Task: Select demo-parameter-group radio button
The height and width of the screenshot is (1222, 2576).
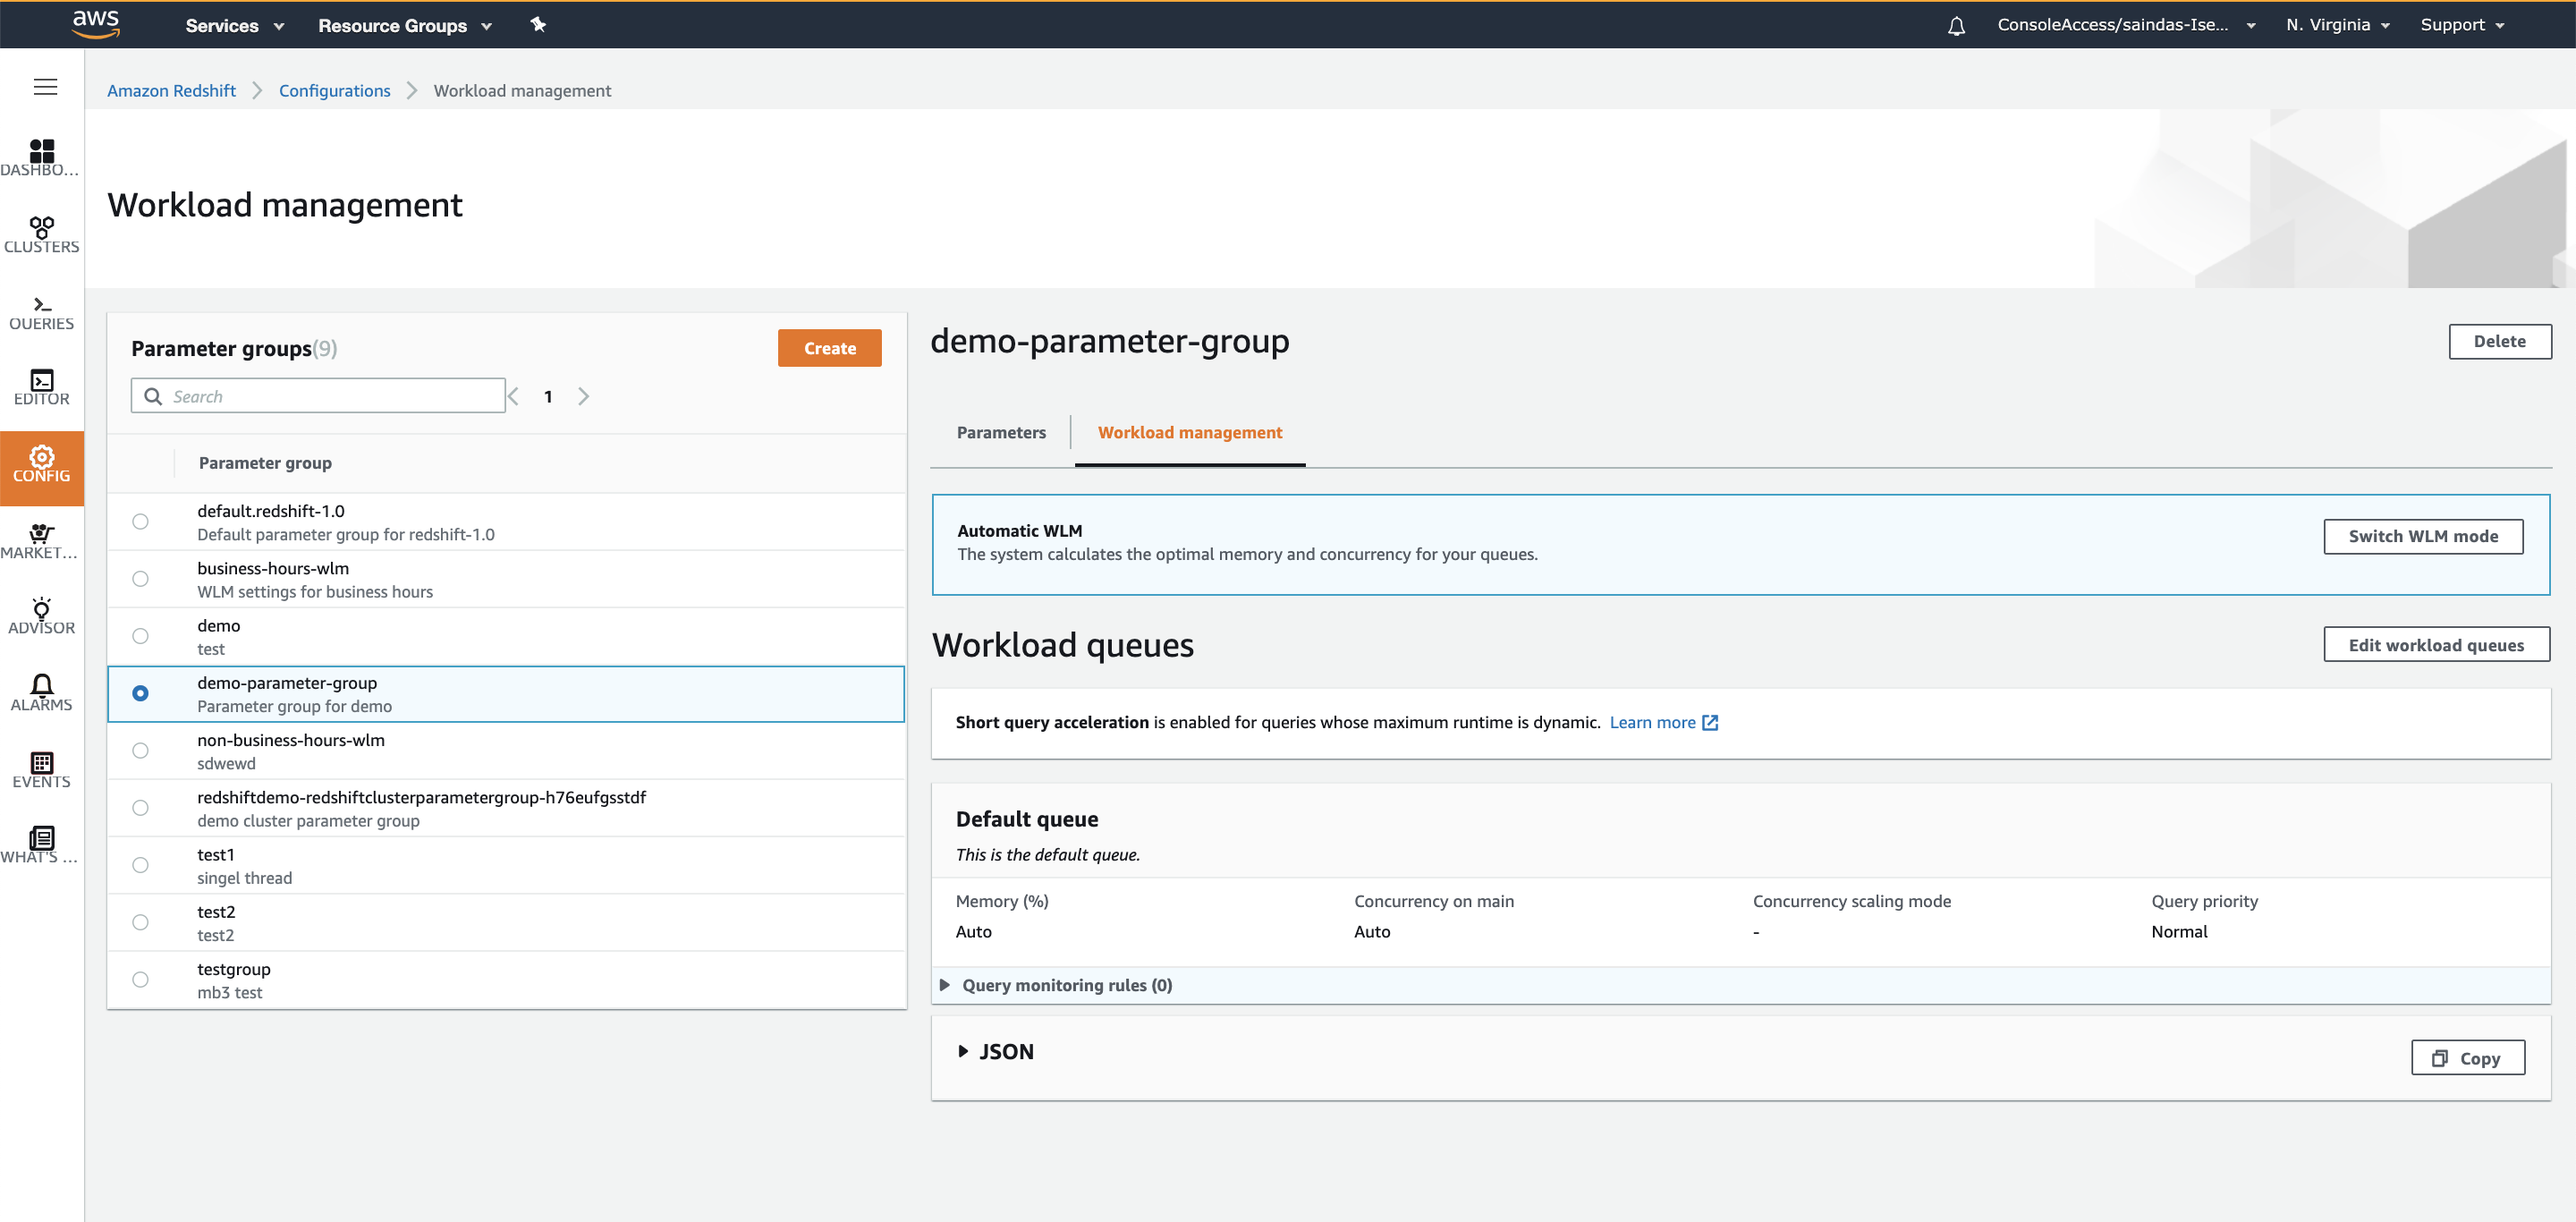Action: coord(140,693)
